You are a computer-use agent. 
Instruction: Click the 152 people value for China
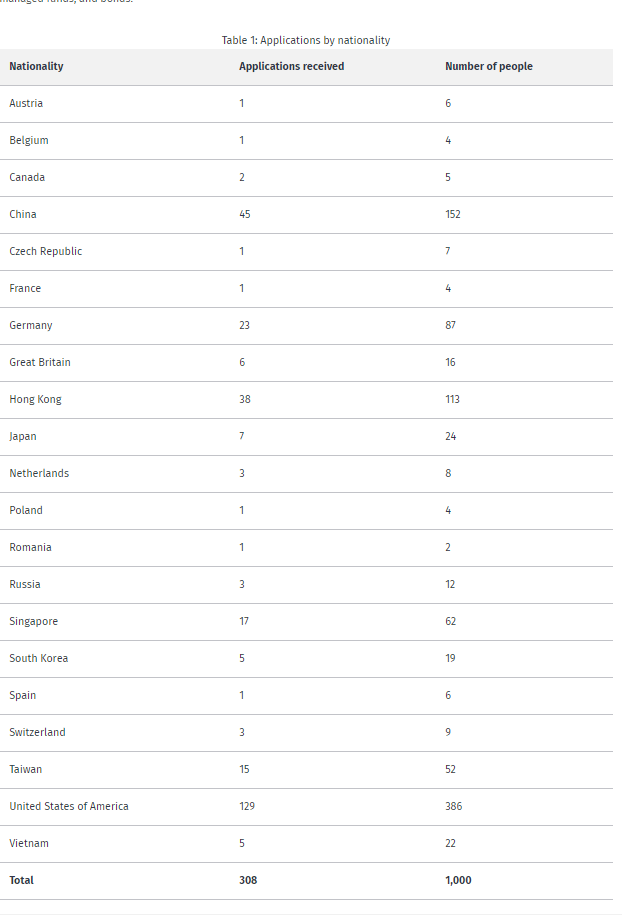453,214
